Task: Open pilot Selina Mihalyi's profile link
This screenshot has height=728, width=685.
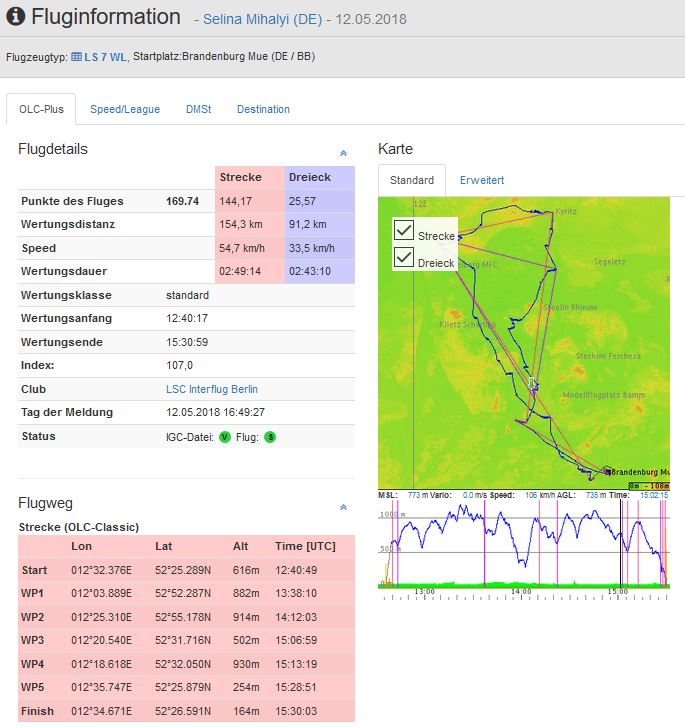Action: coord(260,20)
